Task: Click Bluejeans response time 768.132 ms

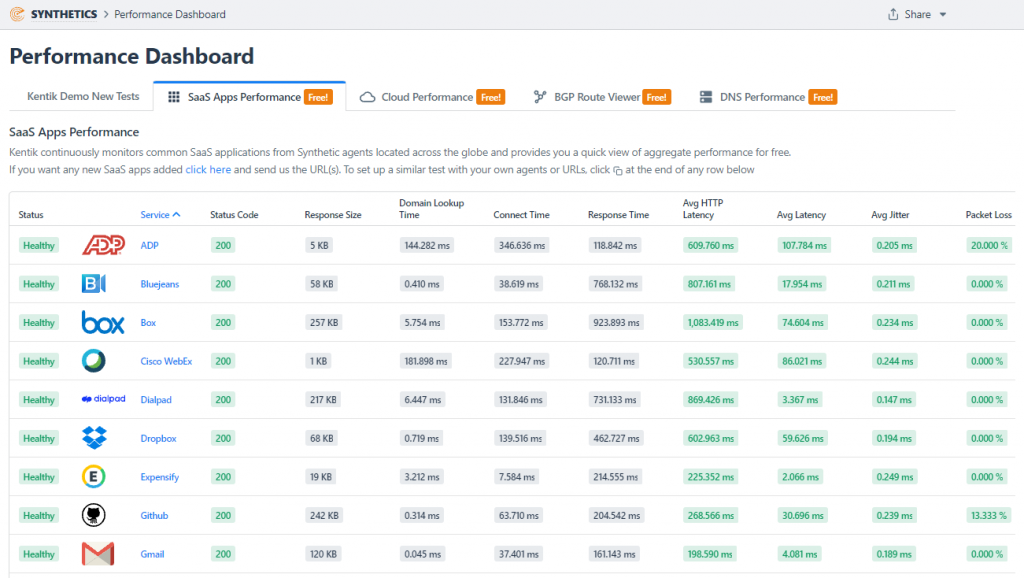Action: click(x=615, y=284)
